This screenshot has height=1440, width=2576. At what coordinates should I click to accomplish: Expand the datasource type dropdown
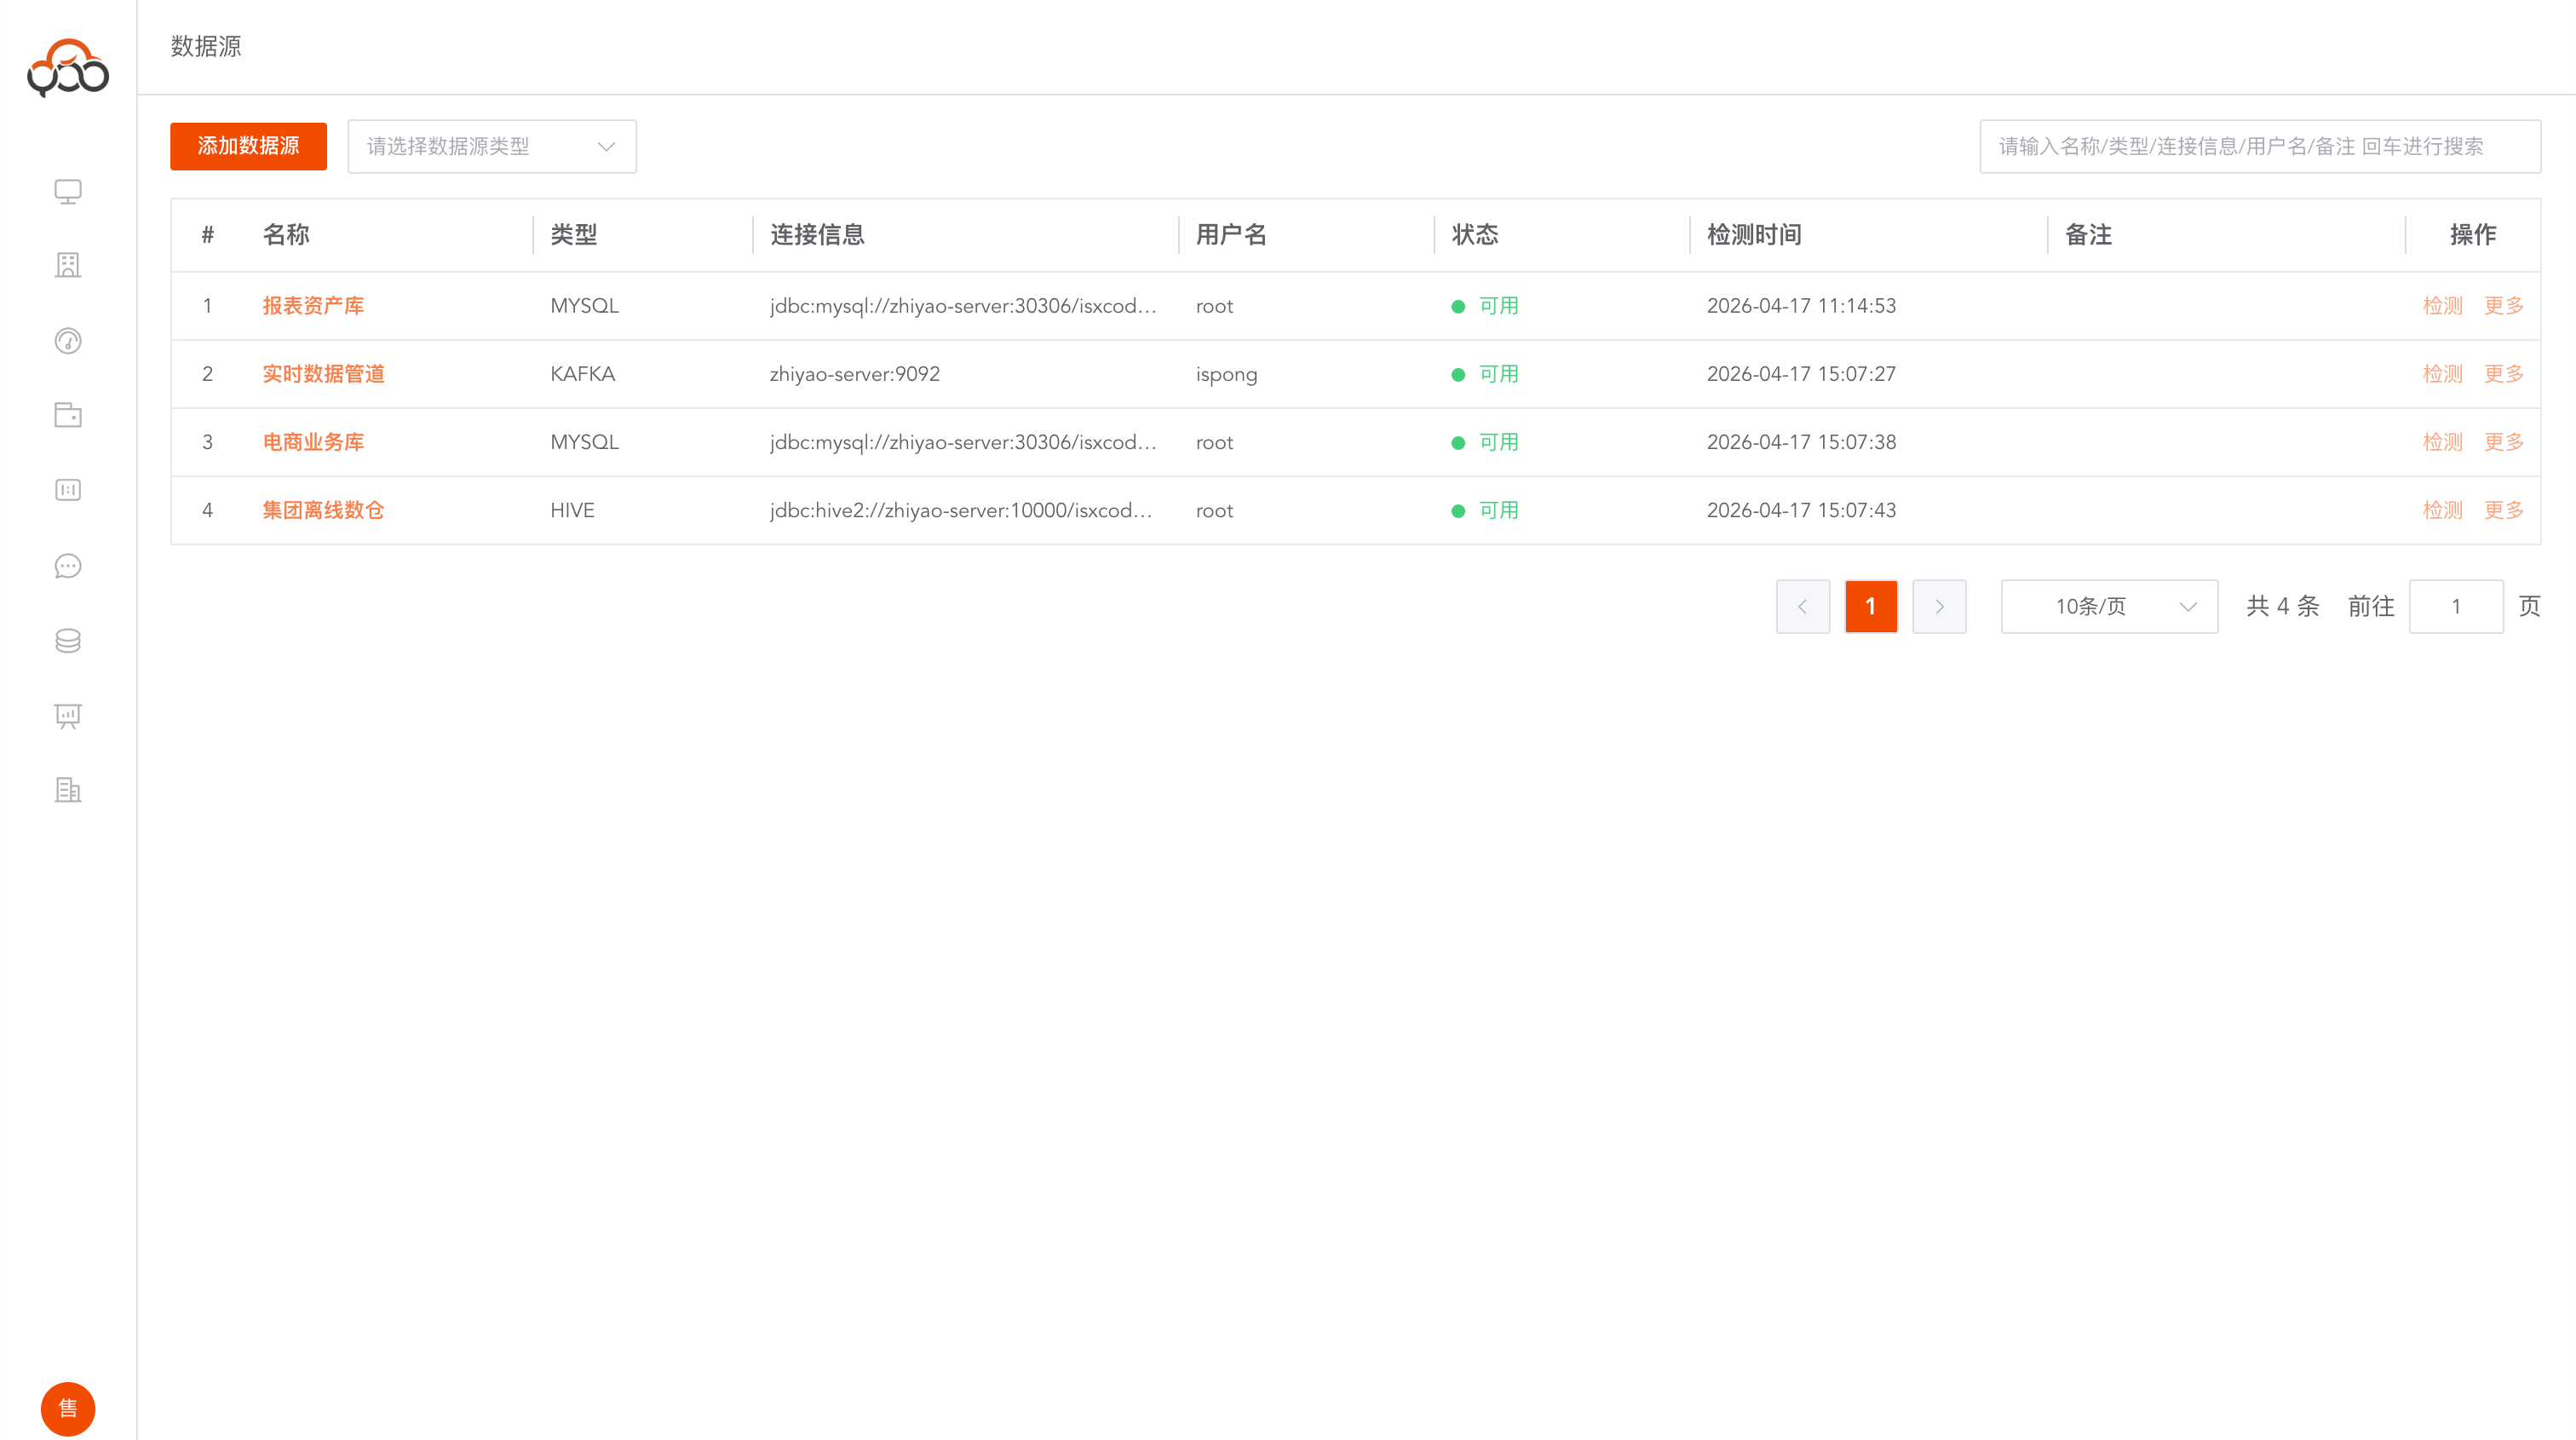point(491,146)
